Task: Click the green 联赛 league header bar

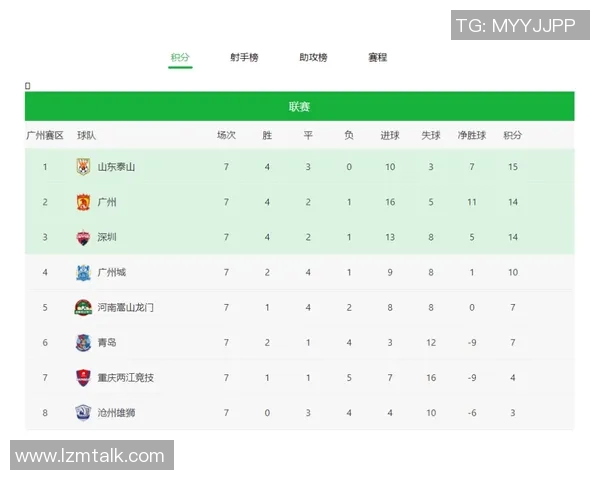Action: [299, 107]
